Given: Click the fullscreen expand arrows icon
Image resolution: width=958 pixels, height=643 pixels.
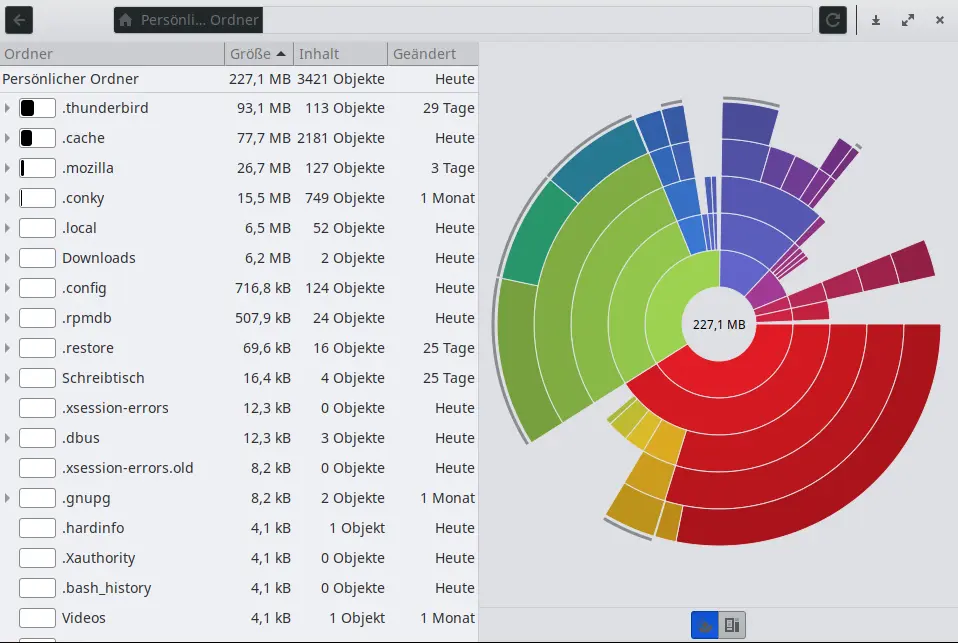Looking at the screenshot, I should [908, 20].
